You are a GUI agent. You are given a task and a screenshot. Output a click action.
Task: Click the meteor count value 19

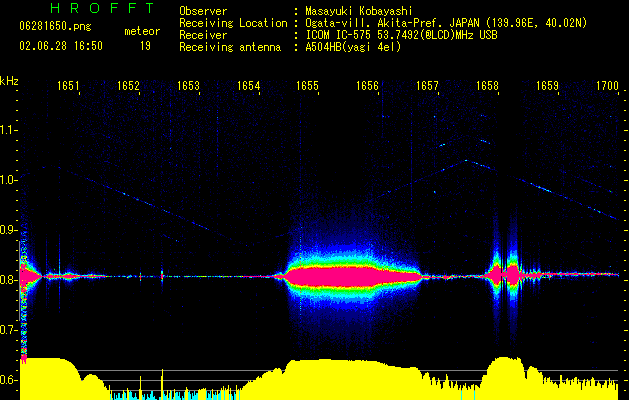pos(145,46)
